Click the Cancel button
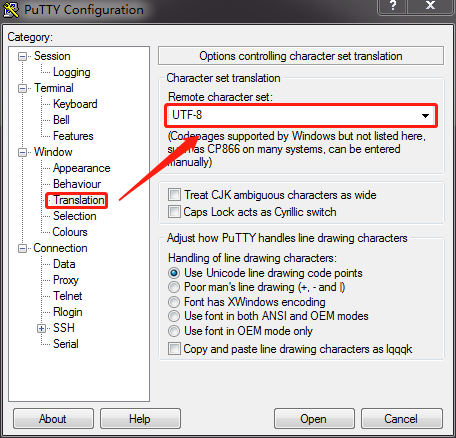 [x=401, y=419]
